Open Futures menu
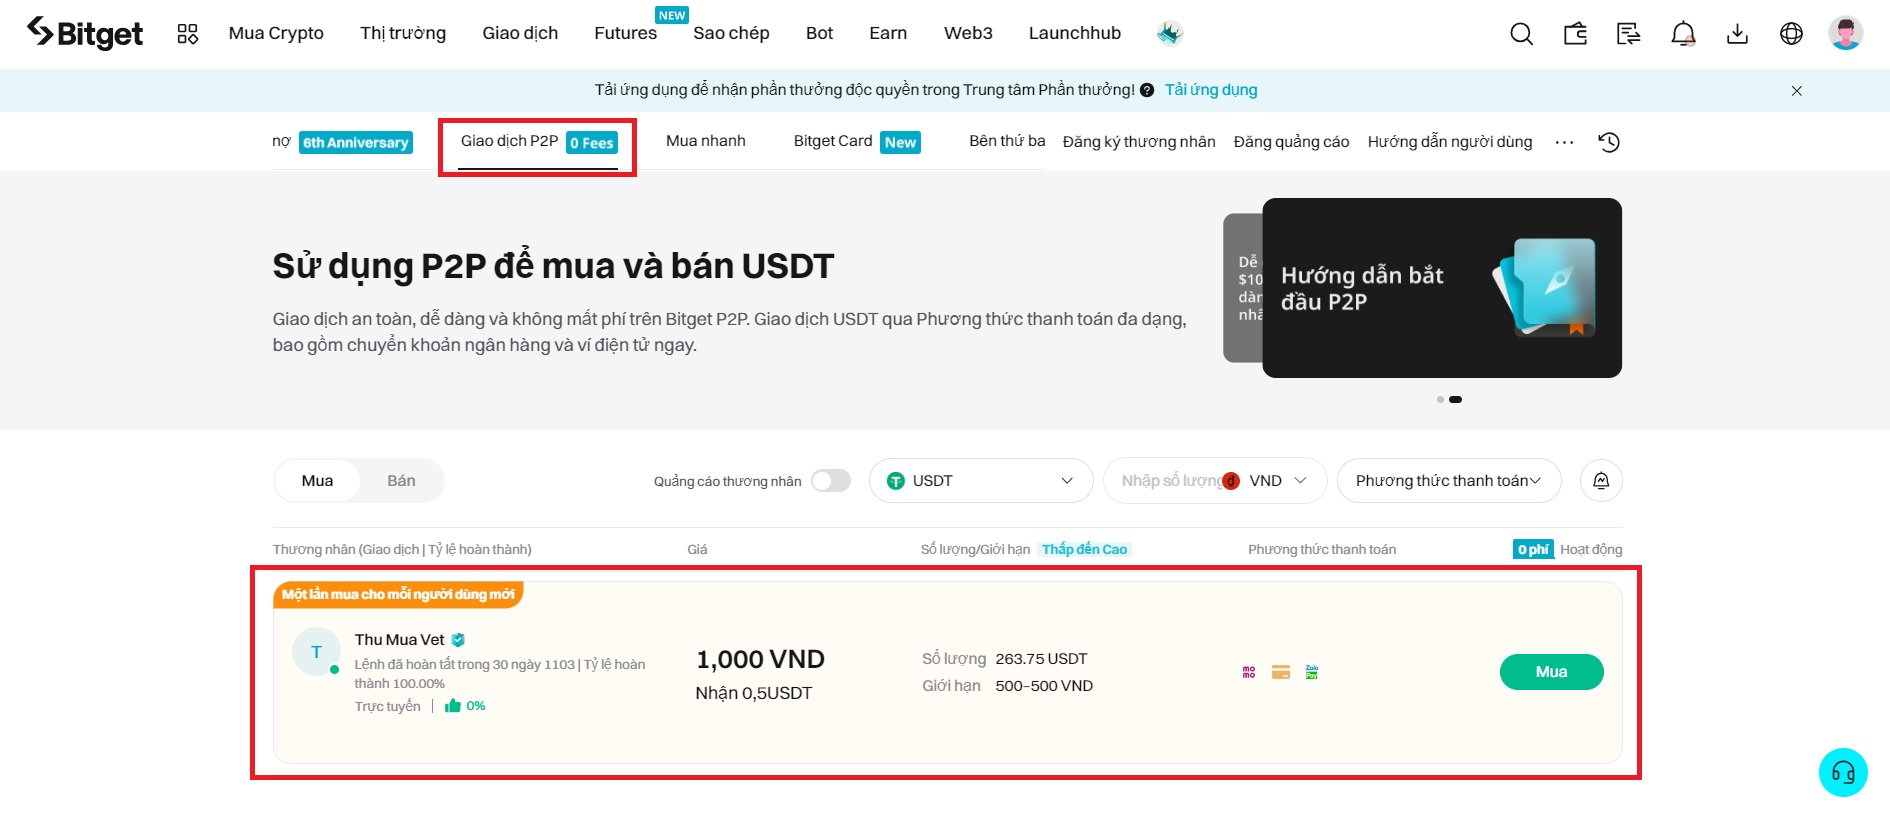This screenshot has width=1890, height=817. 626,34
